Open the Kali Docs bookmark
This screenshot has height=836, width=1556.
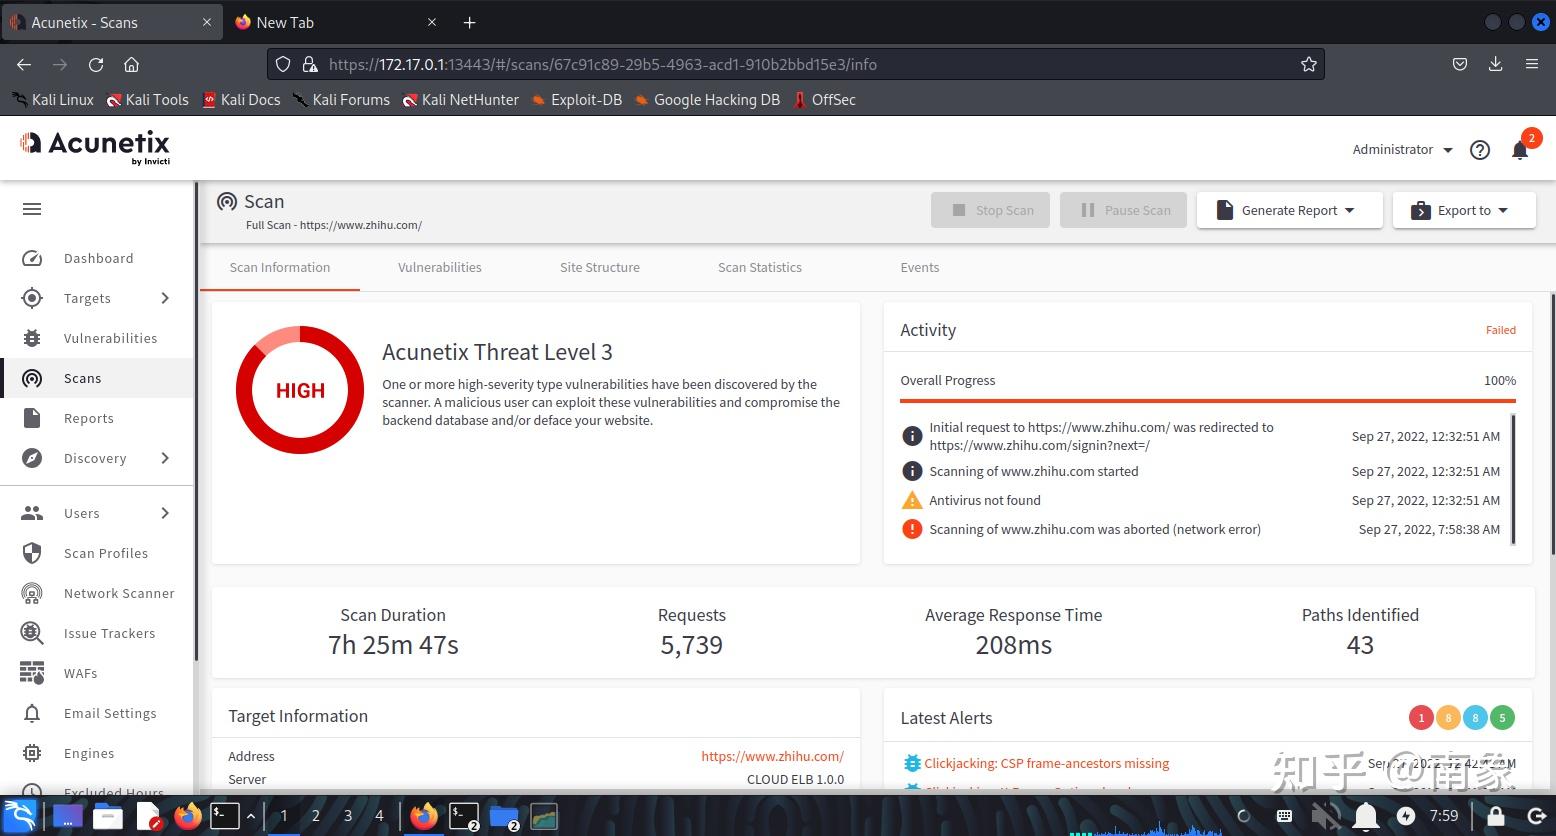coord(241,99)
